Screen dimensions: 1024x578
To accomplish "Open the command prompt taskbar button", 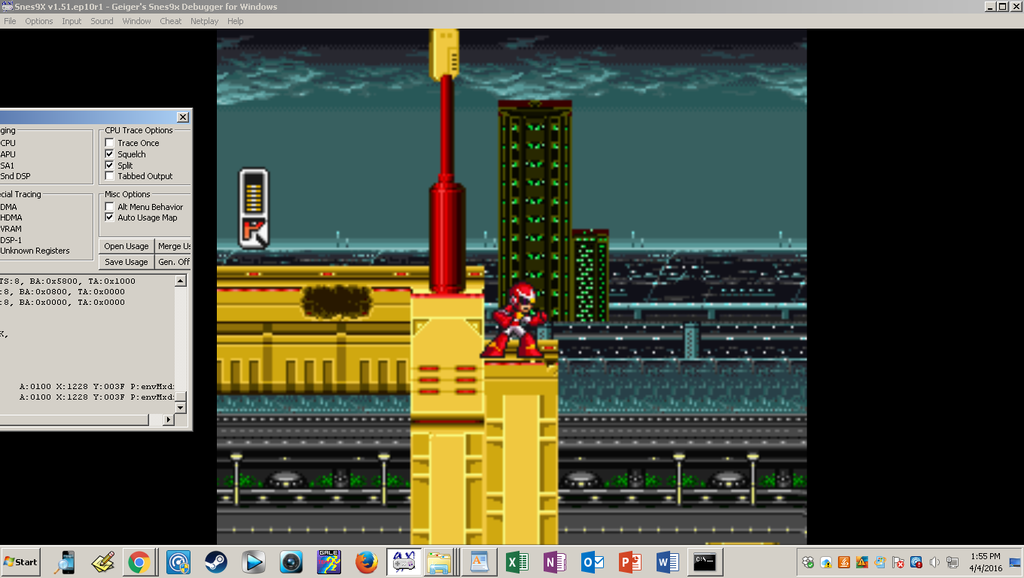I will click(705, 562).
